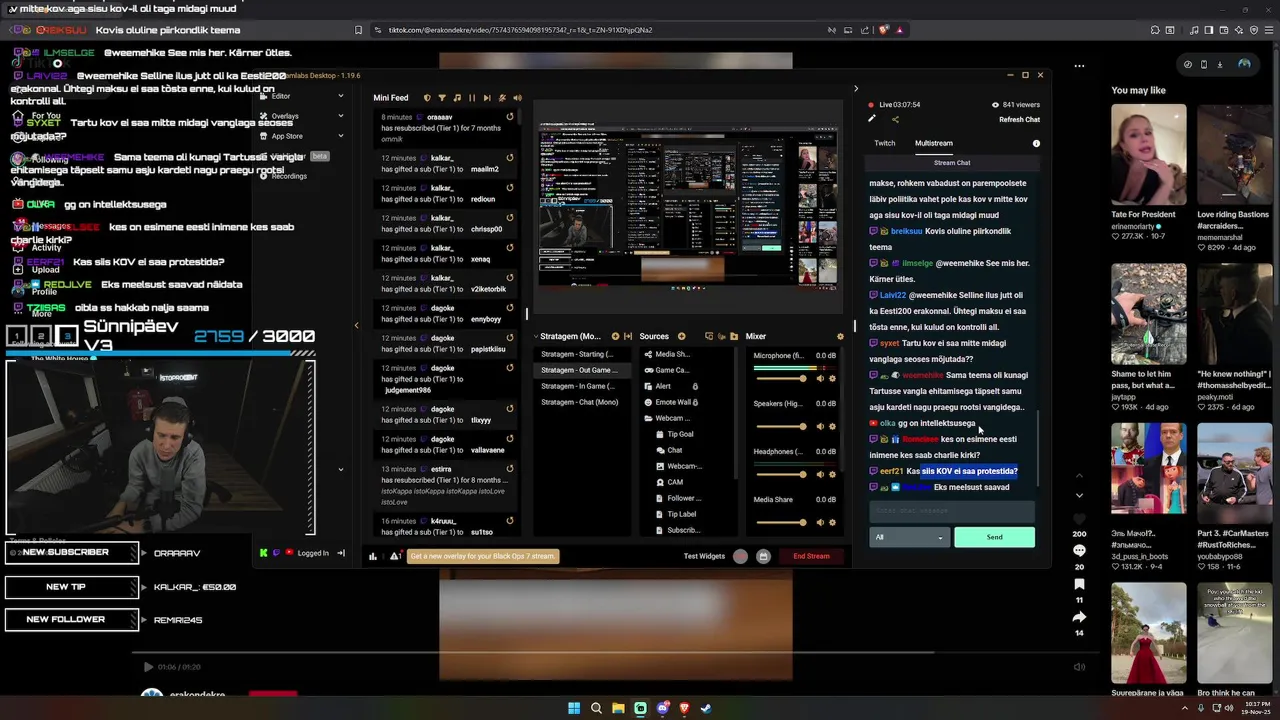1280x720 pixels.
Task: Go to previous TikTok video up arrow
Action: 1079,475
